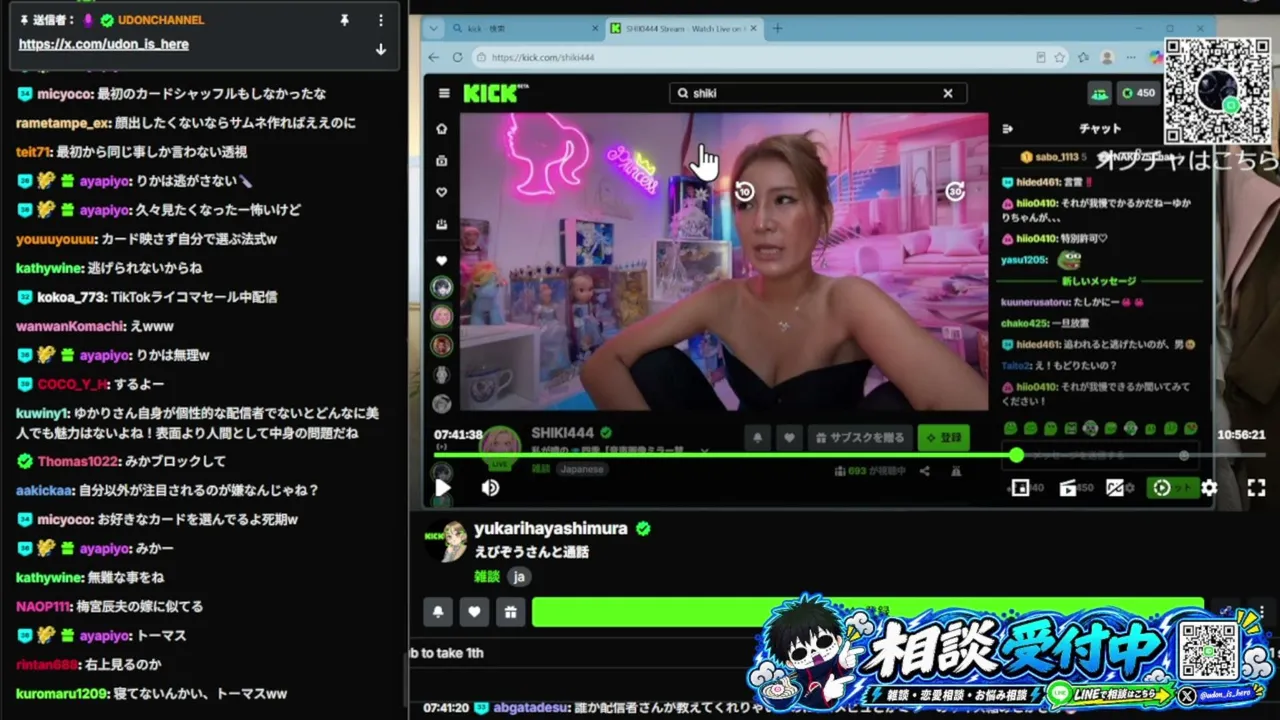Click the green video progress bar handle
1280x720 pixels.
click(1016, 455)
